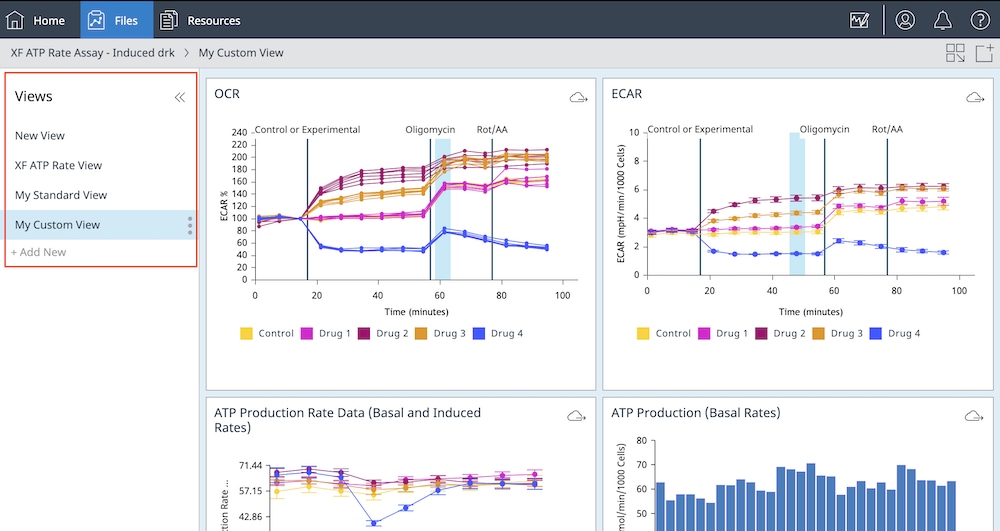1000x531 pixels.
Task: Open the notifications bell
Action: (x=943, y=20)
